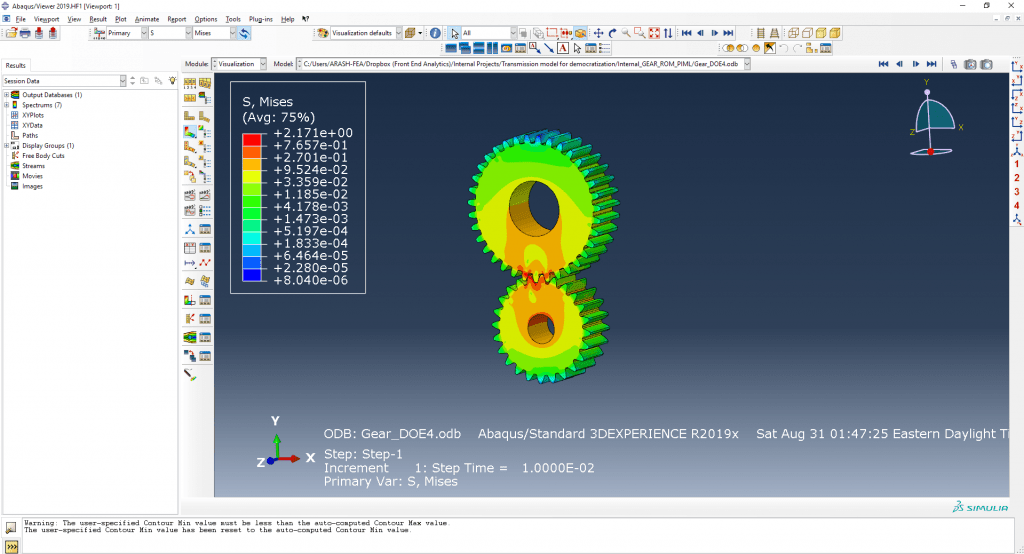Toggle wireframe render style

[793, 33]
